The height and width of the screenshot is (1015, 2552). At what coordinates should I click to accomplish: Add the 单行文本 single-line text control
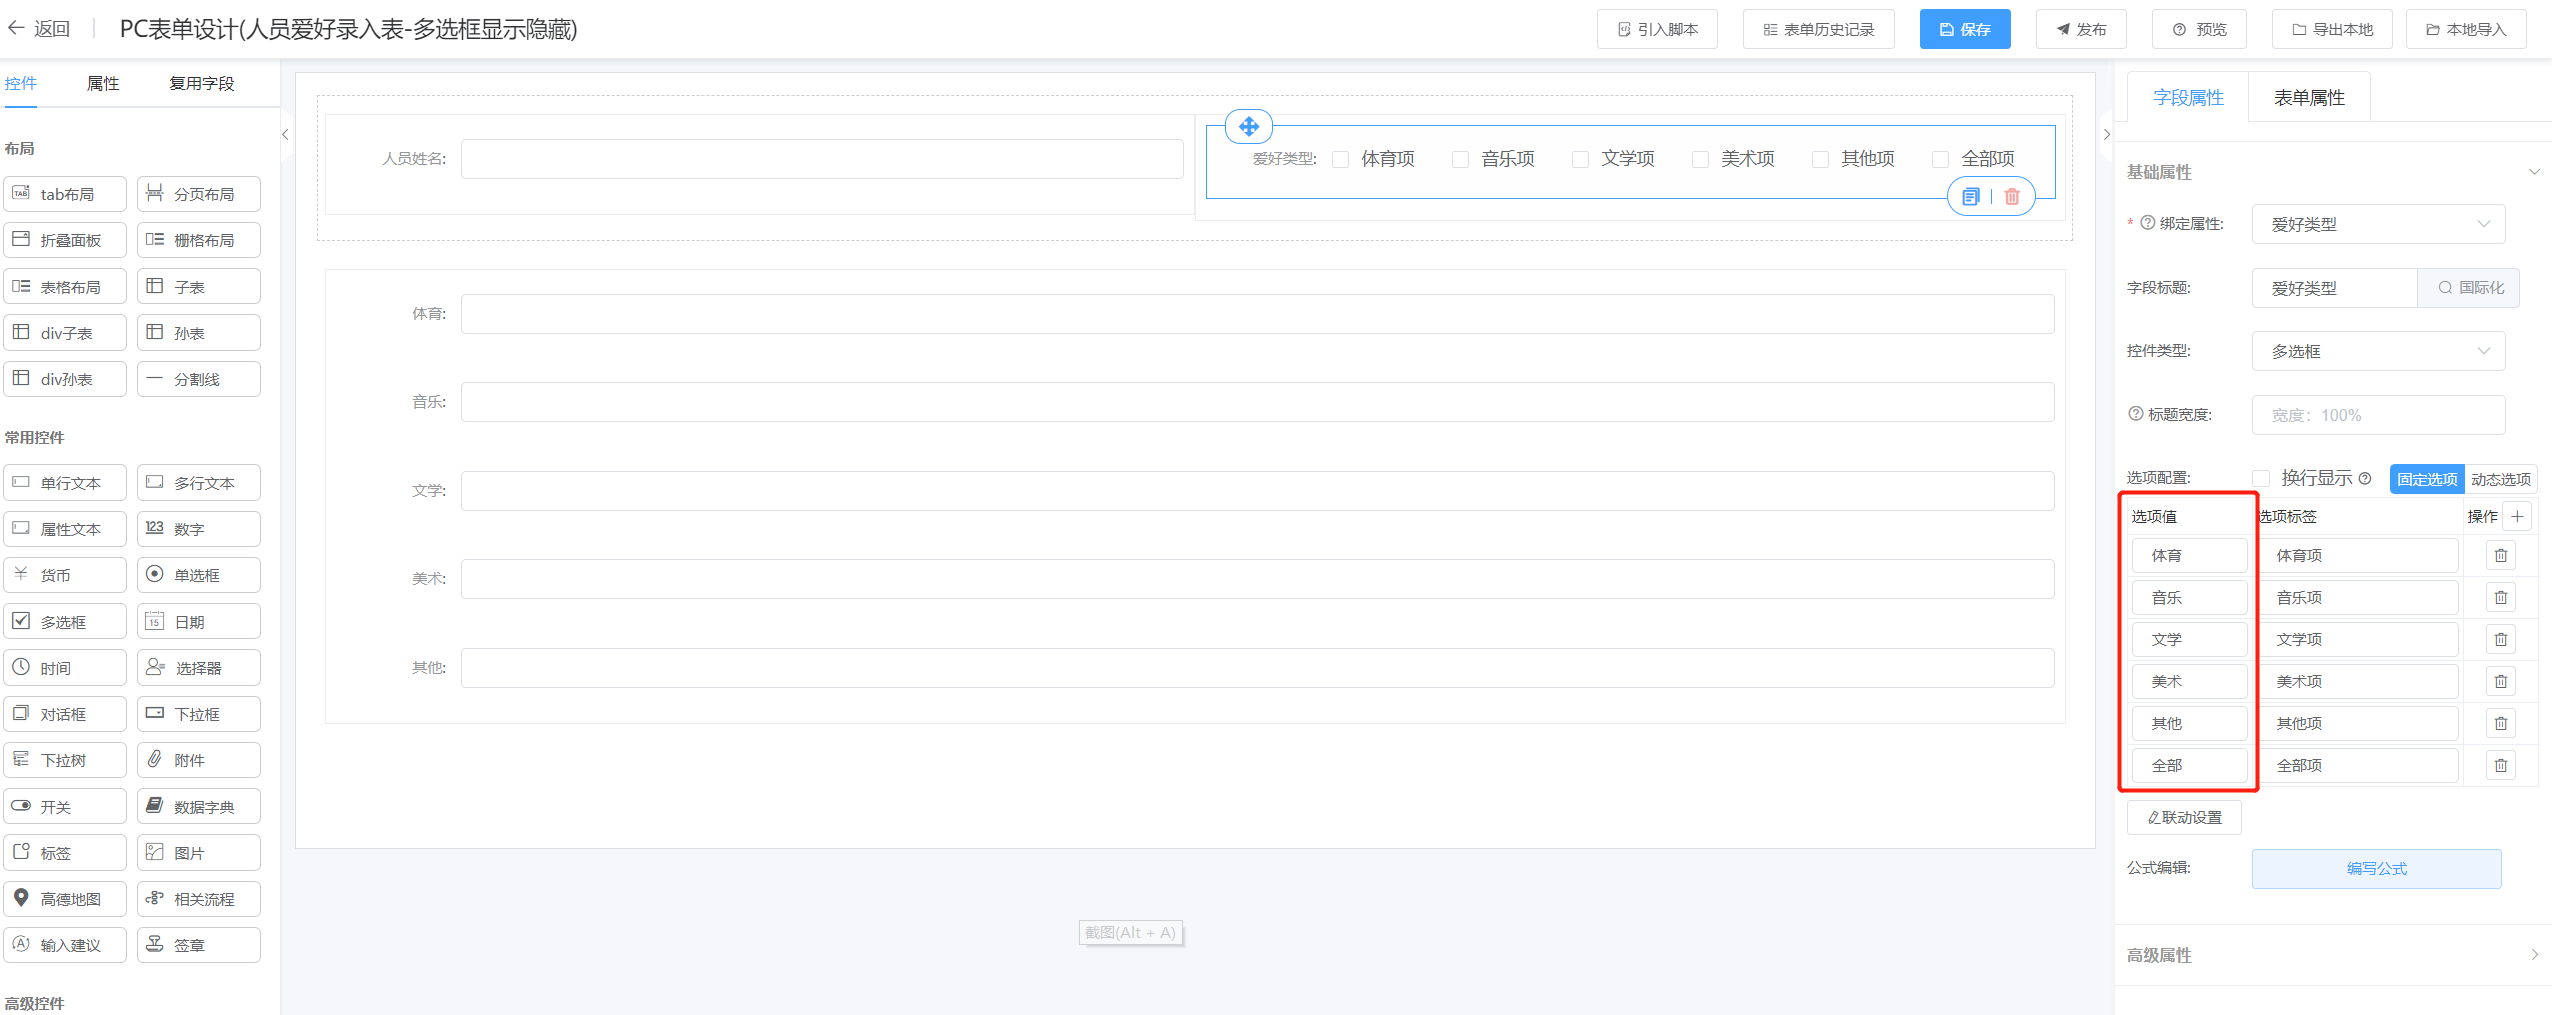65,483
